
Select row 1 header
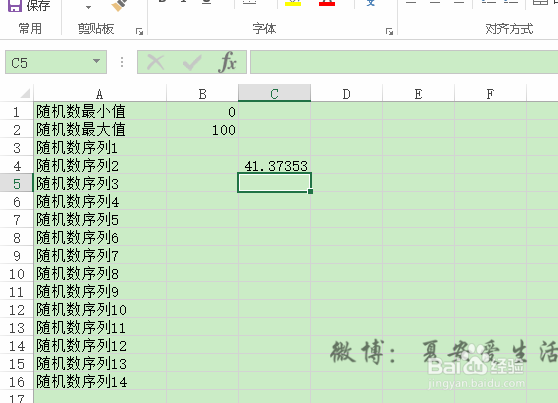(x=16, y=111)
